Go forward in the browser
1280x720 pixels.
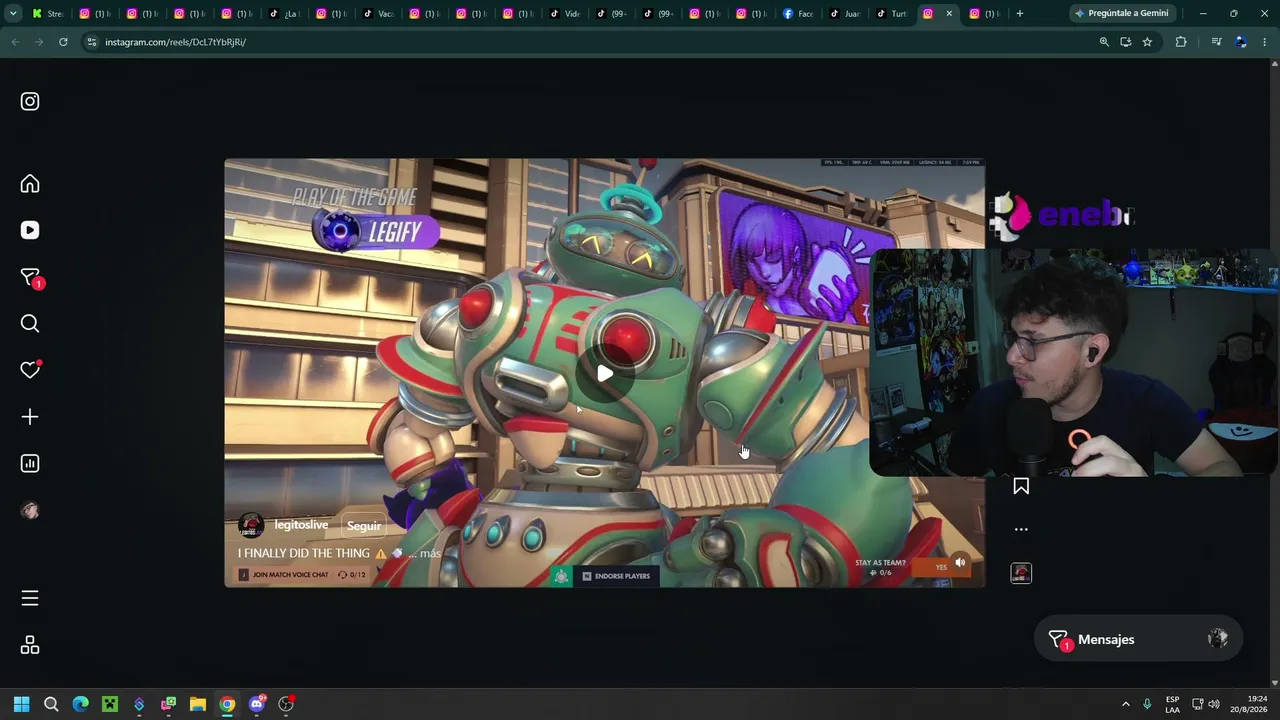pos(39,42)
